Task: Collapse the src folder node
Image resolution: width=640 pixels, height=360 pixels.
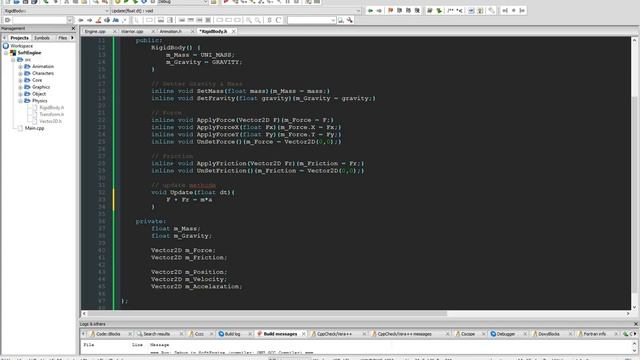Action: click(13, 60)
